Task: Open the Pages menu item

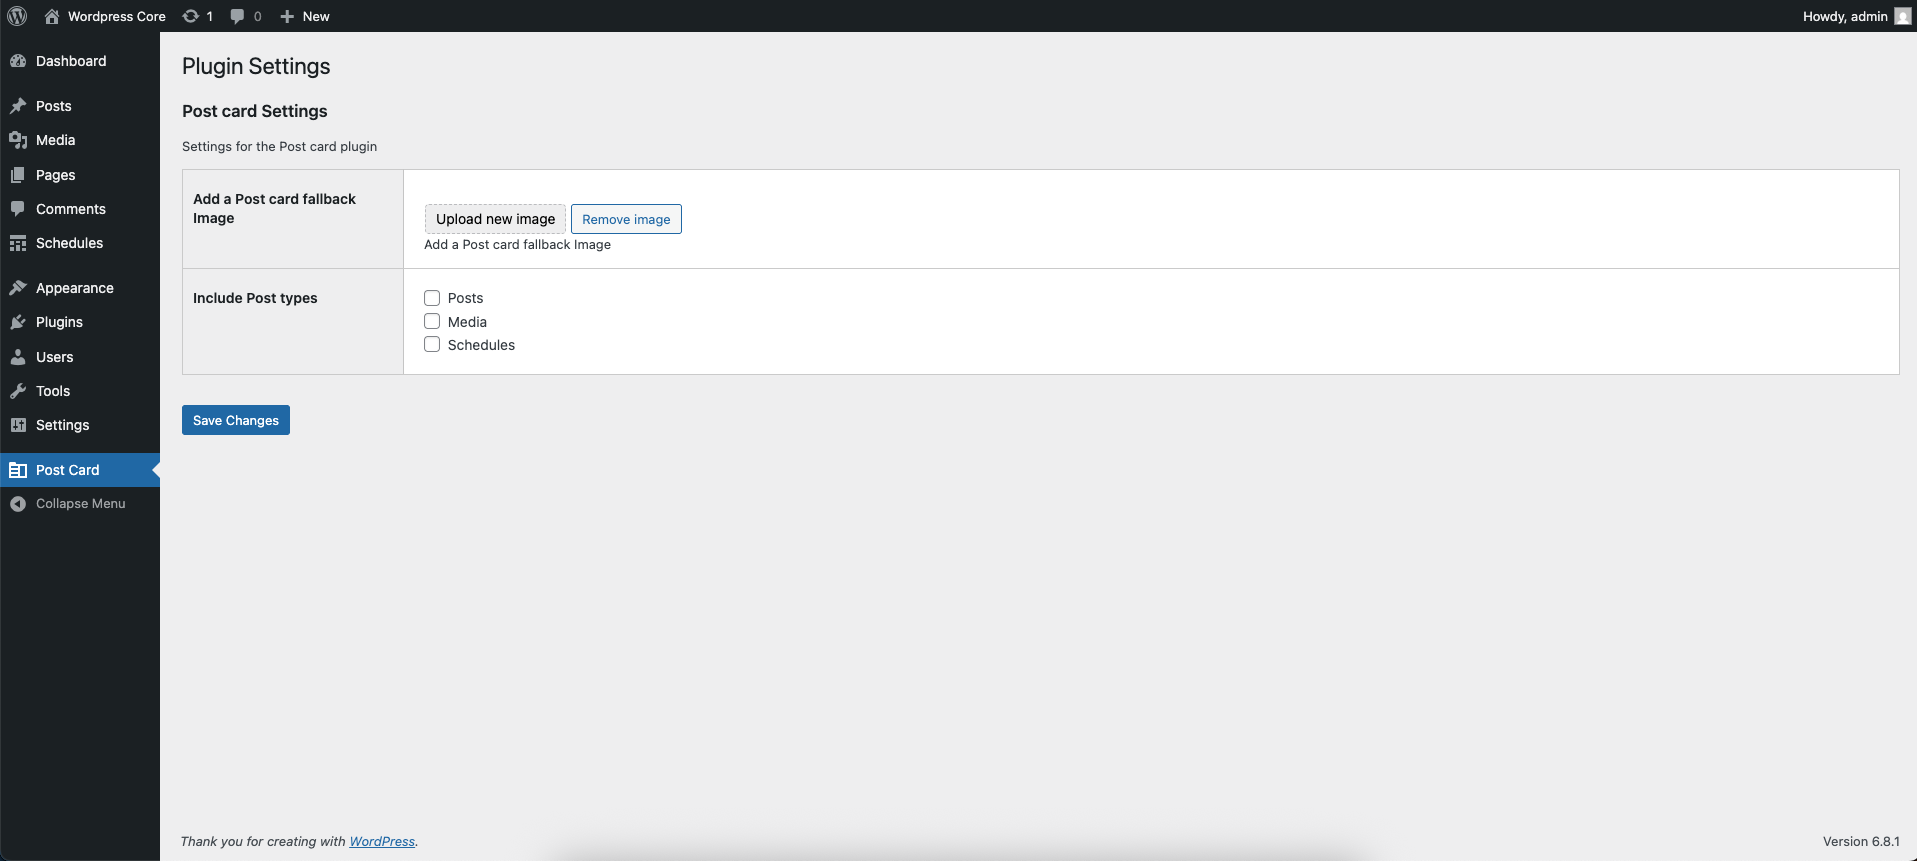Action: click(80, 175)
